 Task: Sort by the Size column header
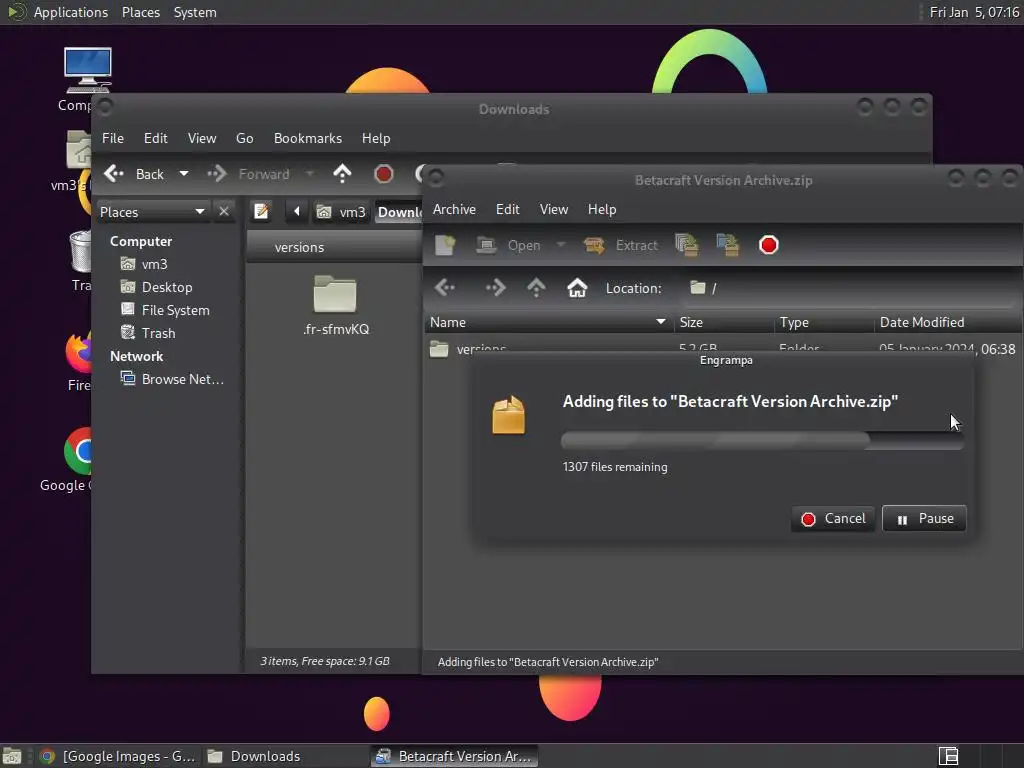pos(724,322)
